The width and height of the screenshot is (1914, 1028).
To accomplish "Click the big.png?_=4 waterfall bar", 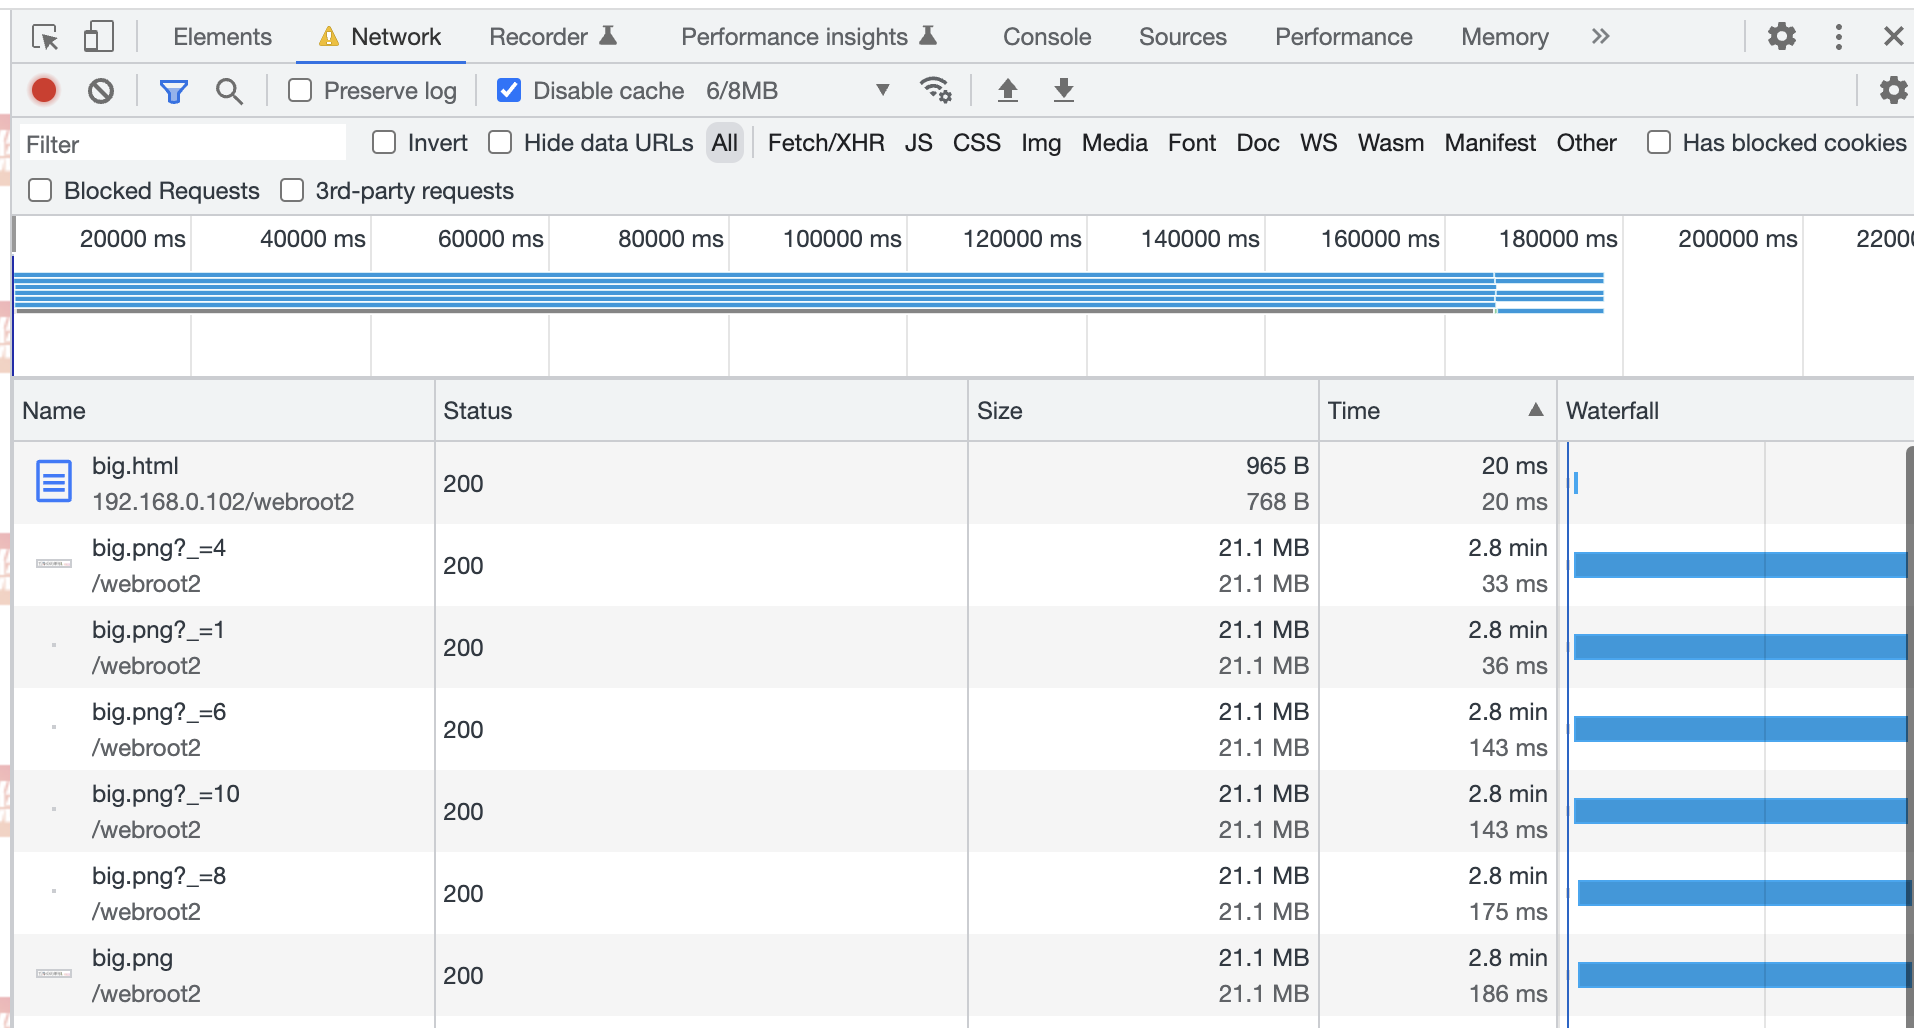I will point(1740,565).
